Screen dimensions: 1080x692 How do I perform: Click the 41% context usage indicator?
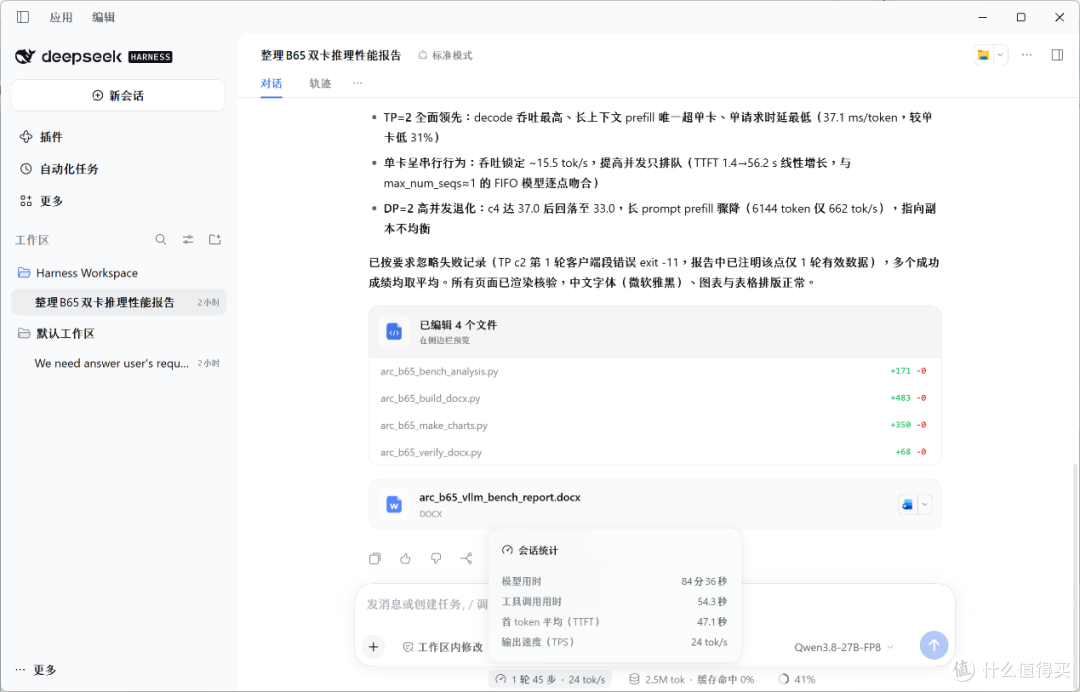pyautogui.click(x=796, y=679)
